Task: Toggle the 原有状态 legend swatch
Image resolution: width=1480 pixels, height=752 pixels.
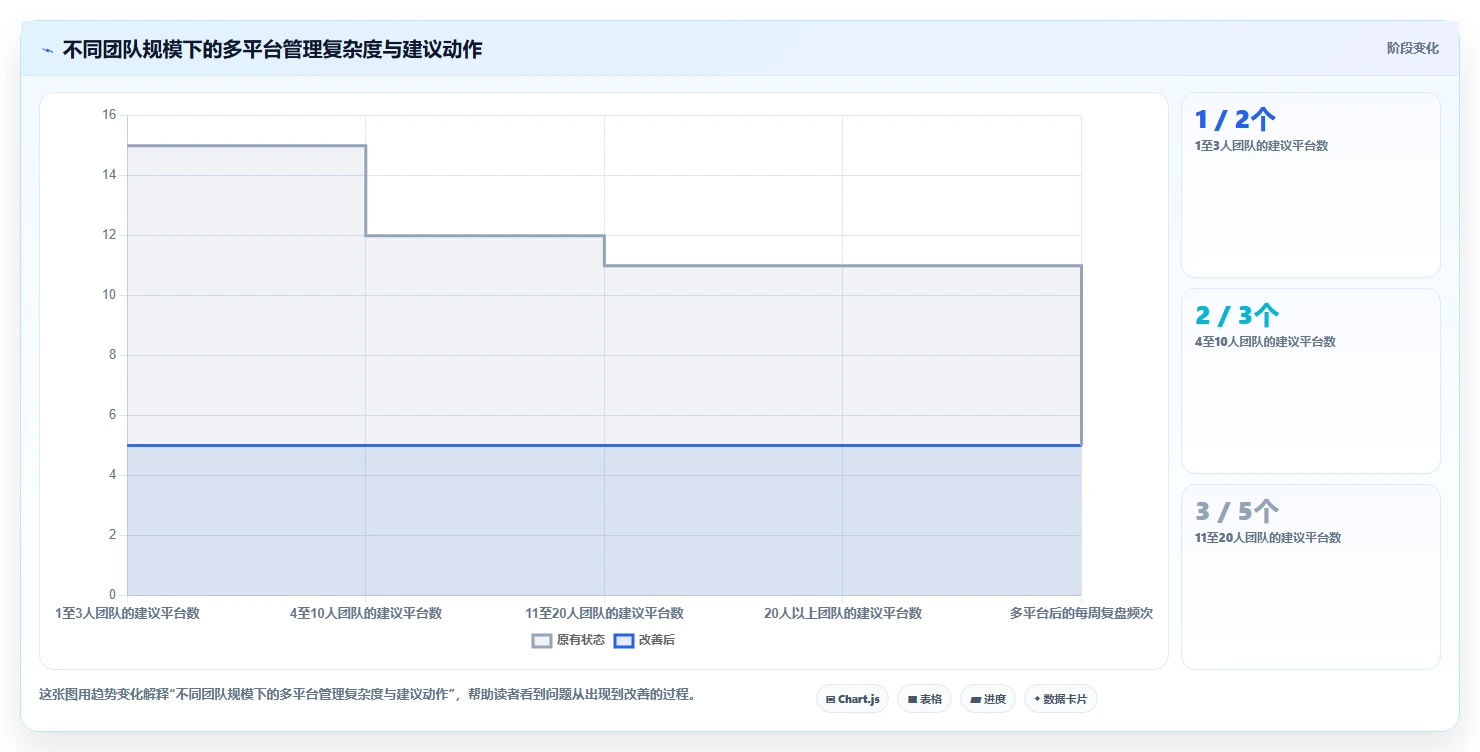Action: (x=542, y=641)
